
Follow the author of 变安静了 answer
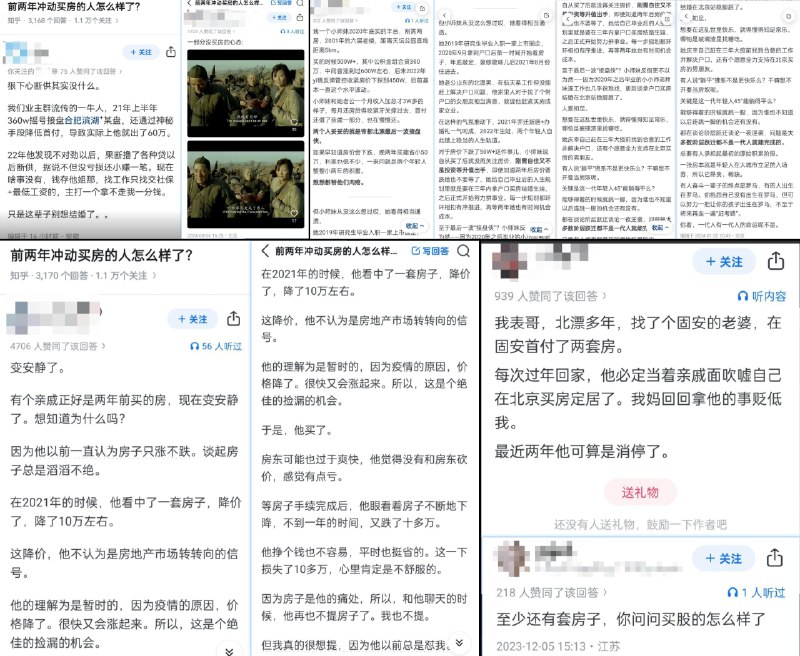192,319
